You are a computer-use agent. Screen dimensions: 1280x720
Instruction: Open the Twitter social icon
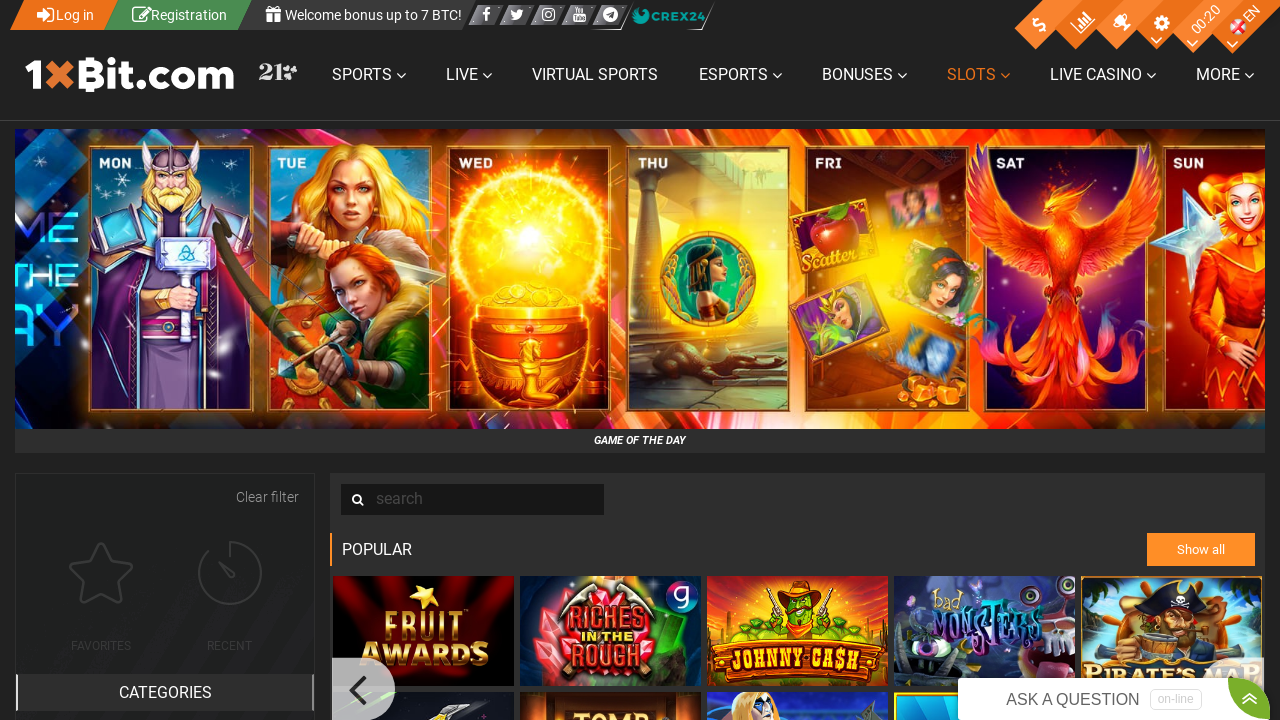[517, 15]
